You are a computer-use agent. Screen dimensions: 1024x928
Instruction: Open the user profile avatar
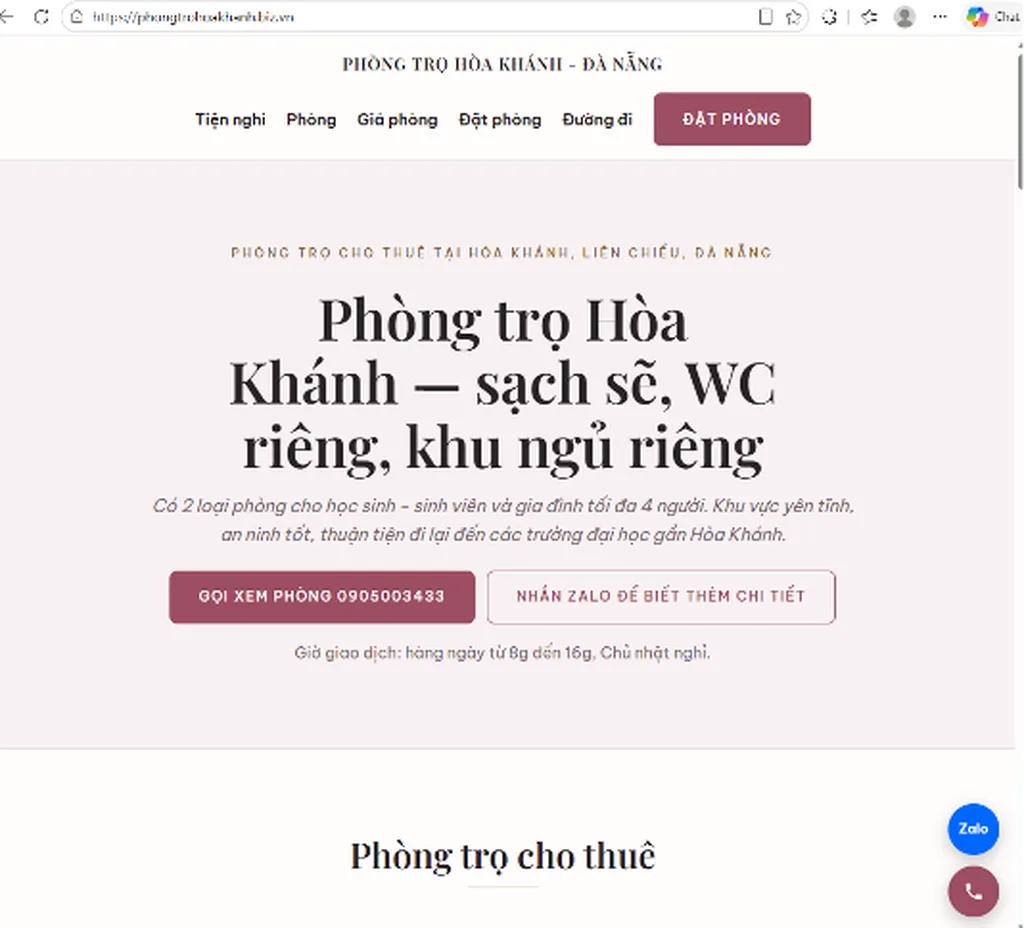pos(904,17)
